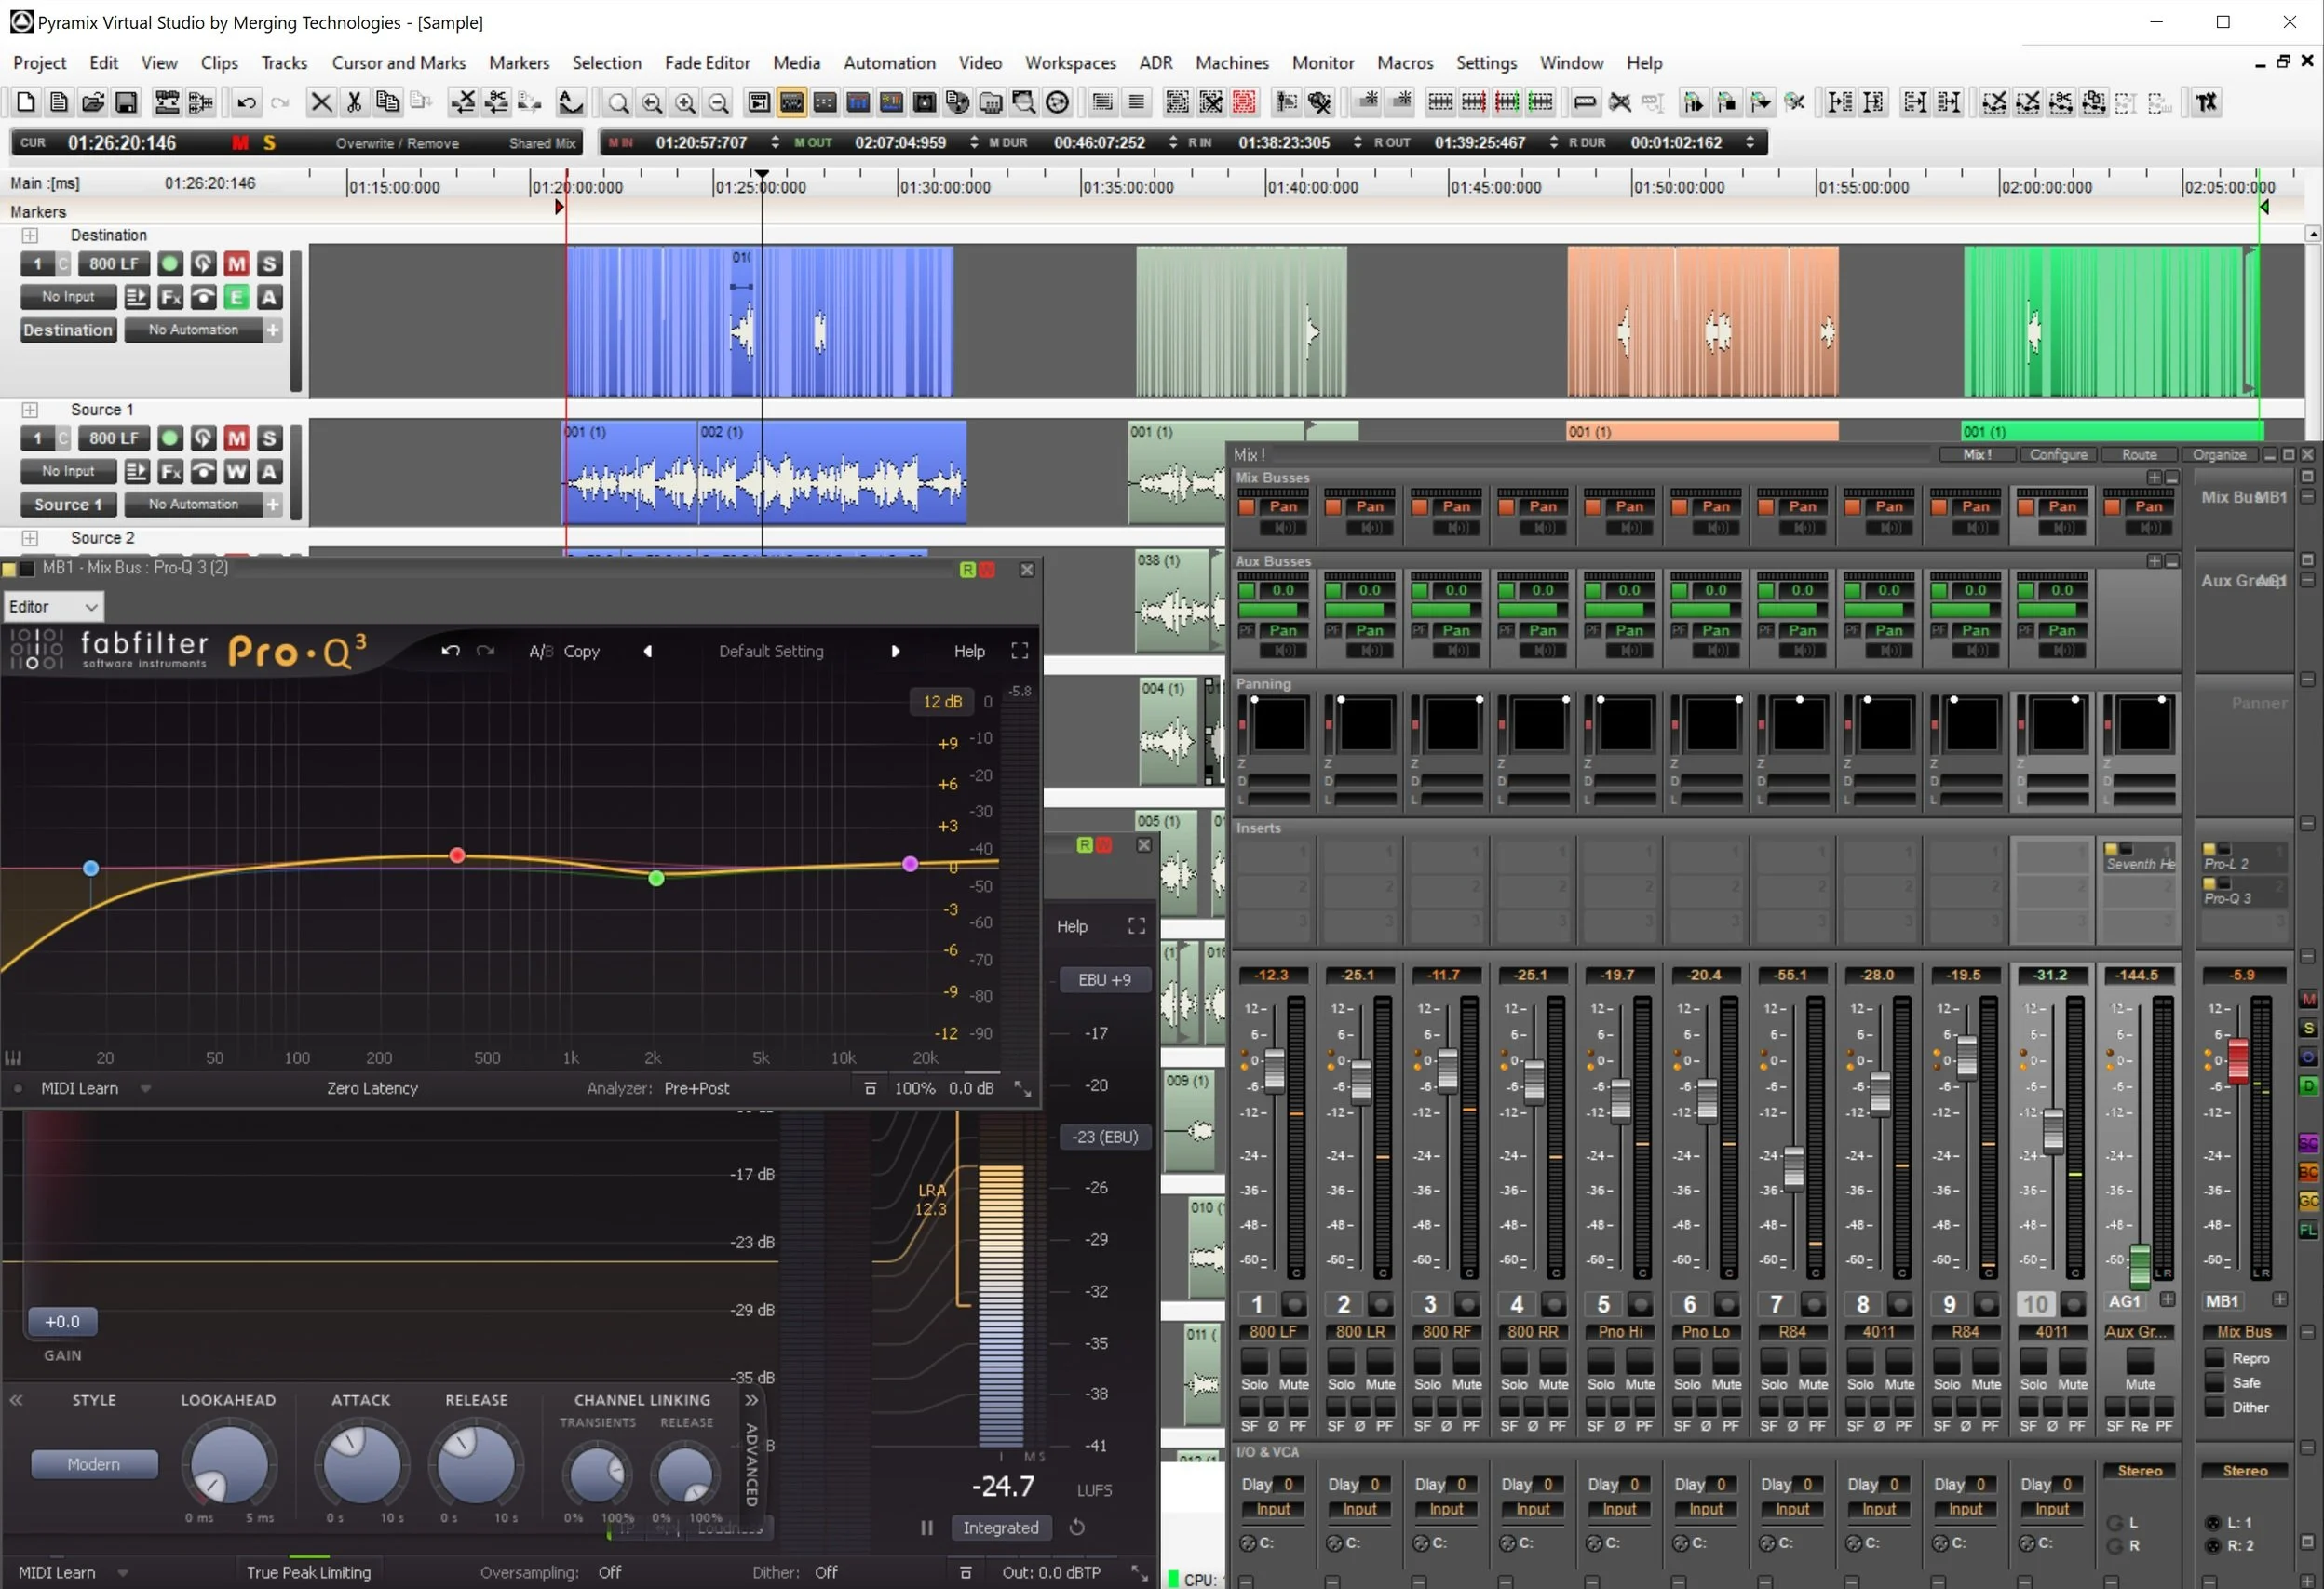Image resolution: width=2324 pixels, height=1589 pixels.
Task: Switch to the Route mixer tab
Action: pyautogui.click(x=2138, y=454)
